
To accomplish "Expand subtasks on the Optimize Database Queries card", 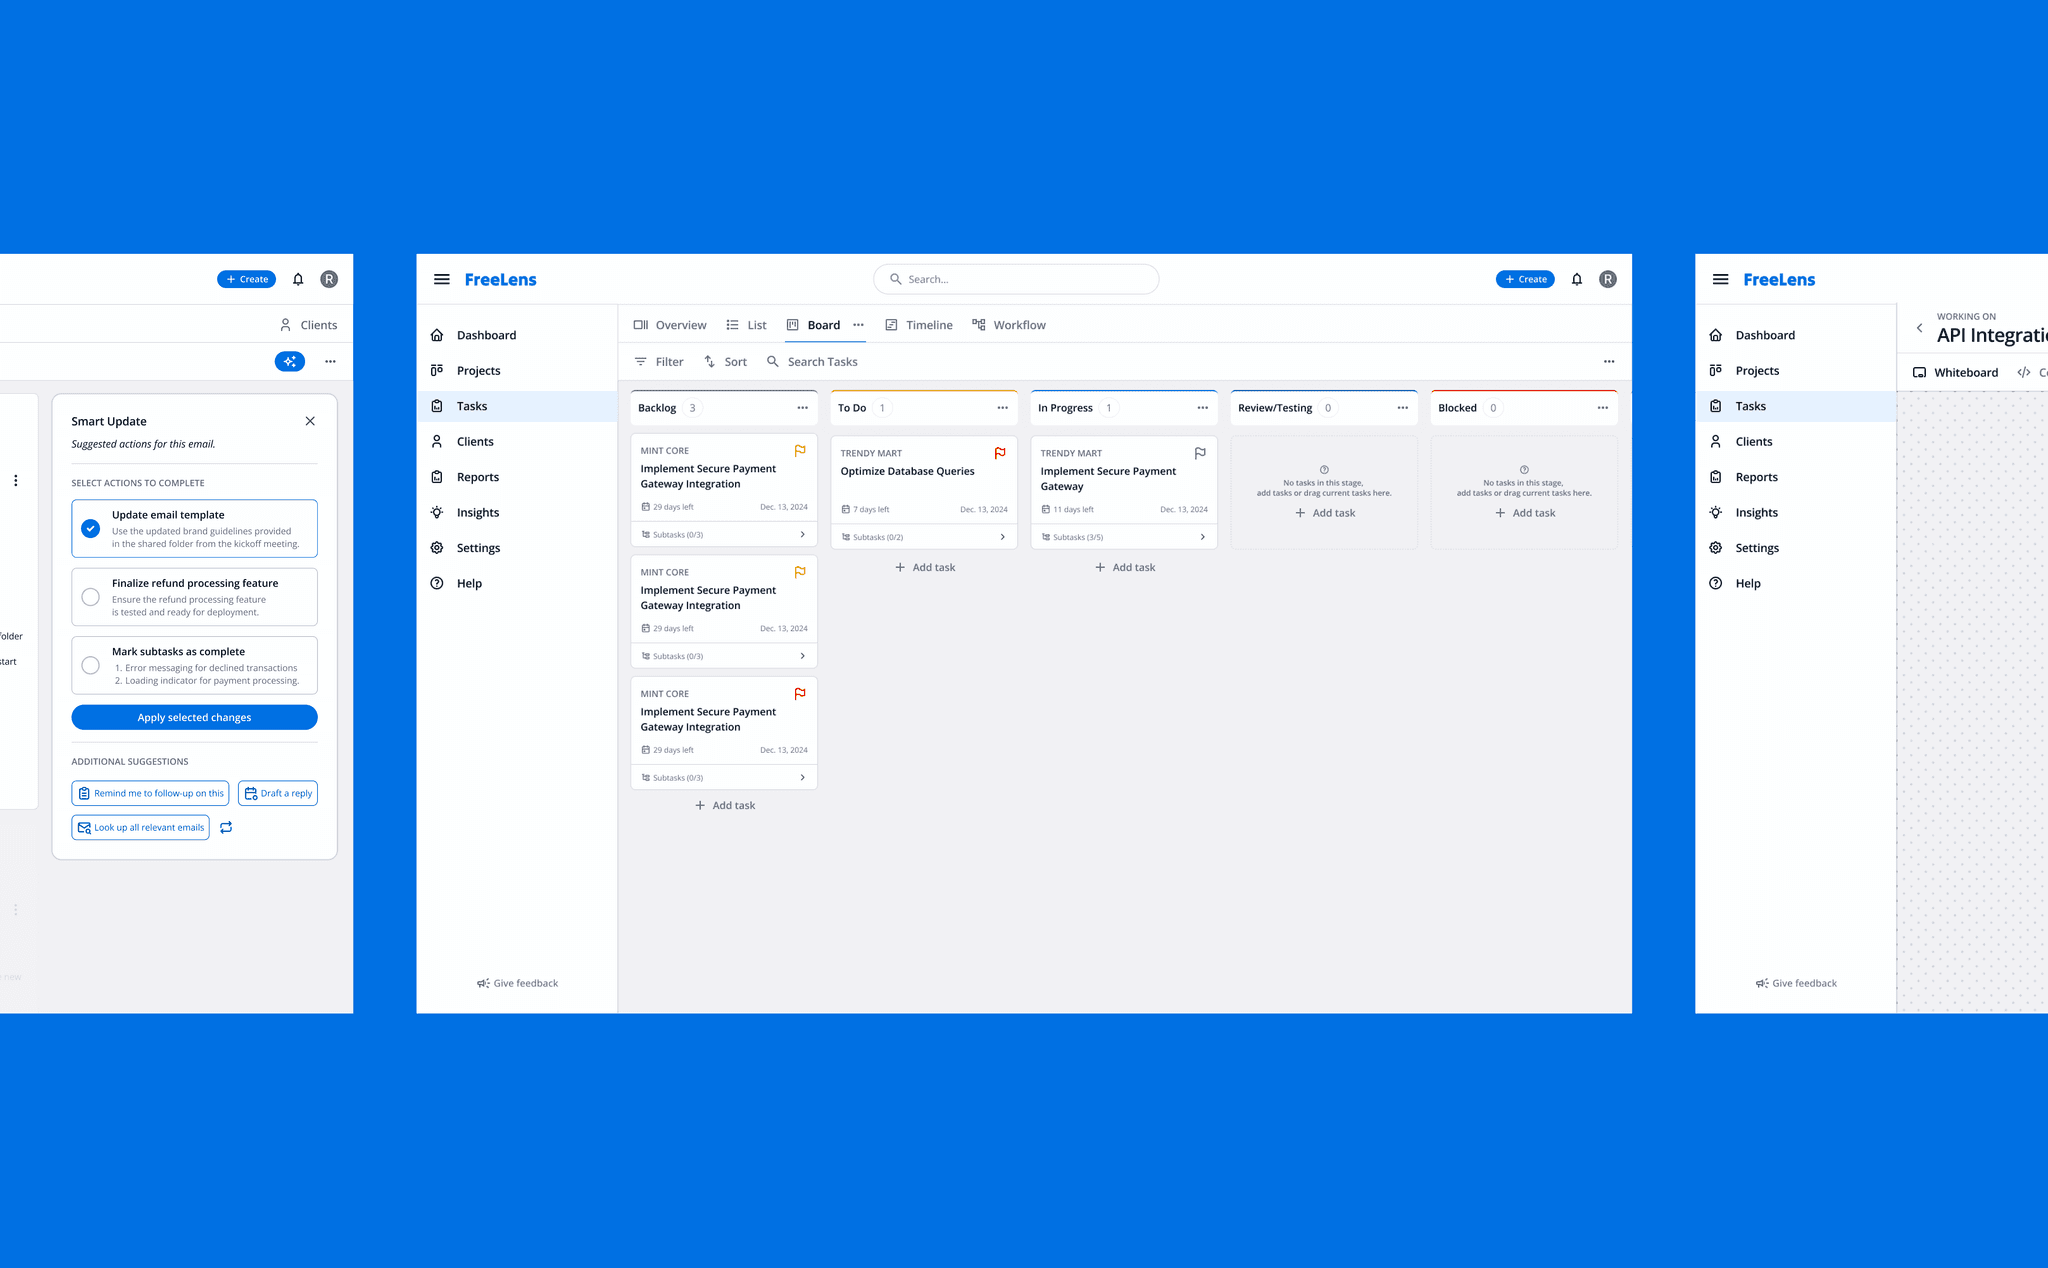I will coord(1002,537).
